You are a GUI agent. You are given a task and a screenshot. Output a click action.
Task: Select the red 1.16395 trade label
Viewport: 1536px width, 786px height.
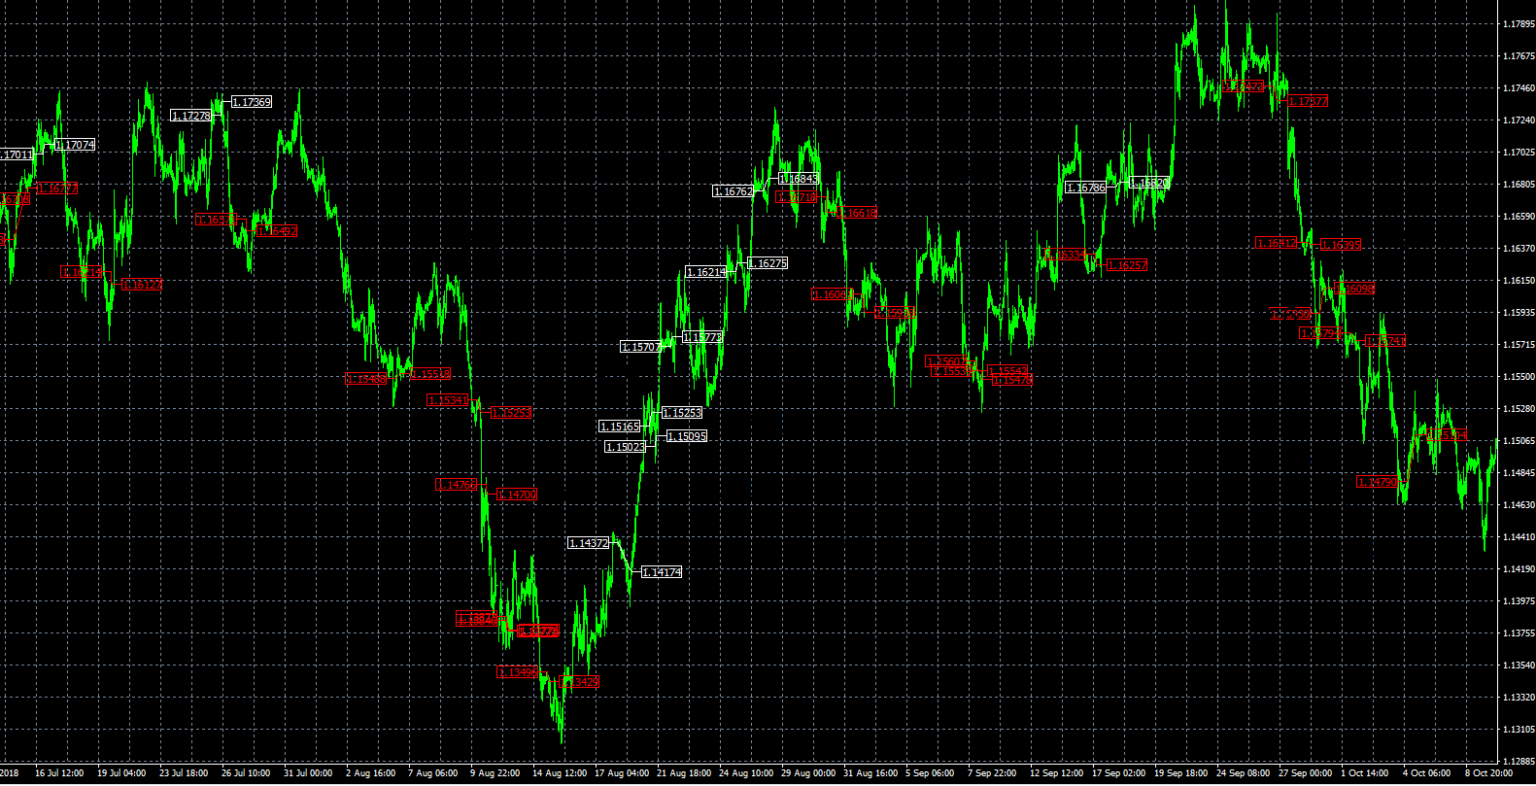click(1340, 245)
